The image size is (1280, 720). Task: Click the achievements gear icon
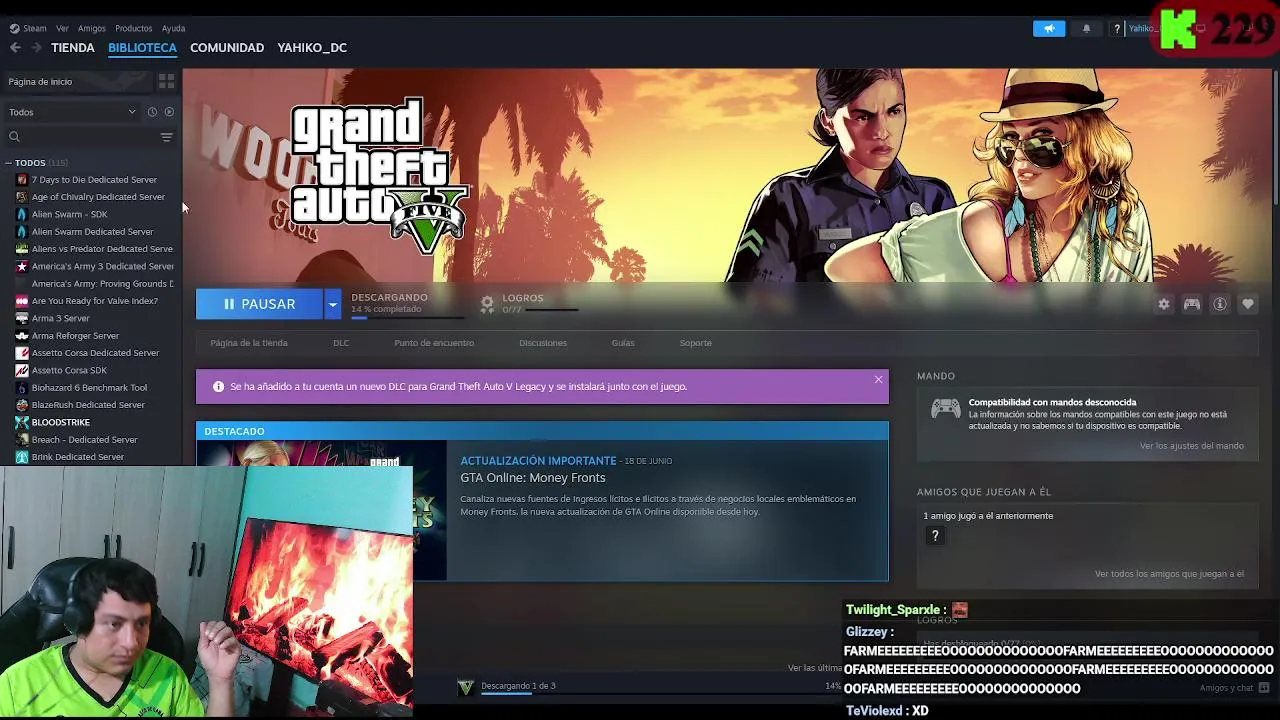click(x=487, y=304)
